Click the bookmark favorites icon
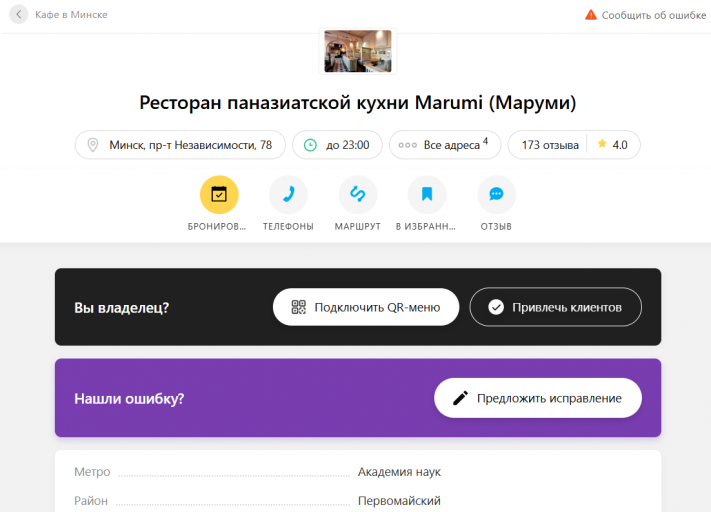The height and width of the screenshot is (512, 711). (x=427, y=195)
